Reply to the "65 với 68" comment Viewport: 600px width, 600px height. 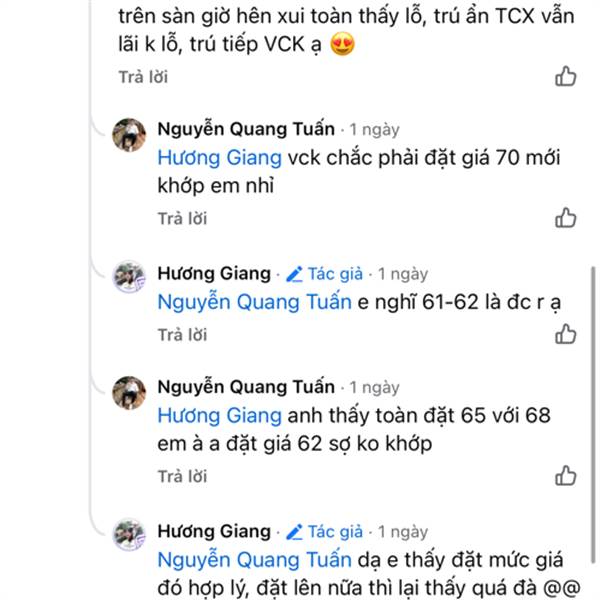[182, 475]
